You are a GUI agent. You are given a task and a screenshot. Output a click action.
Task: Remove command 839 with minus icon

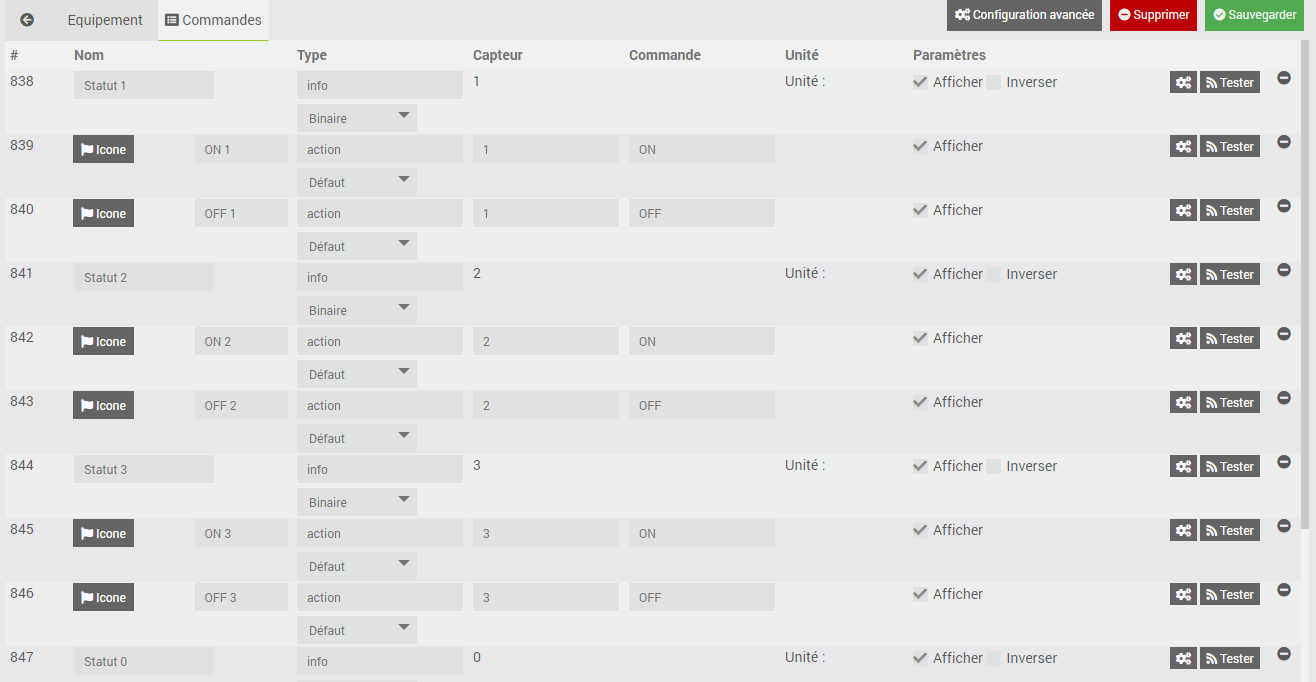point(1284,142)
